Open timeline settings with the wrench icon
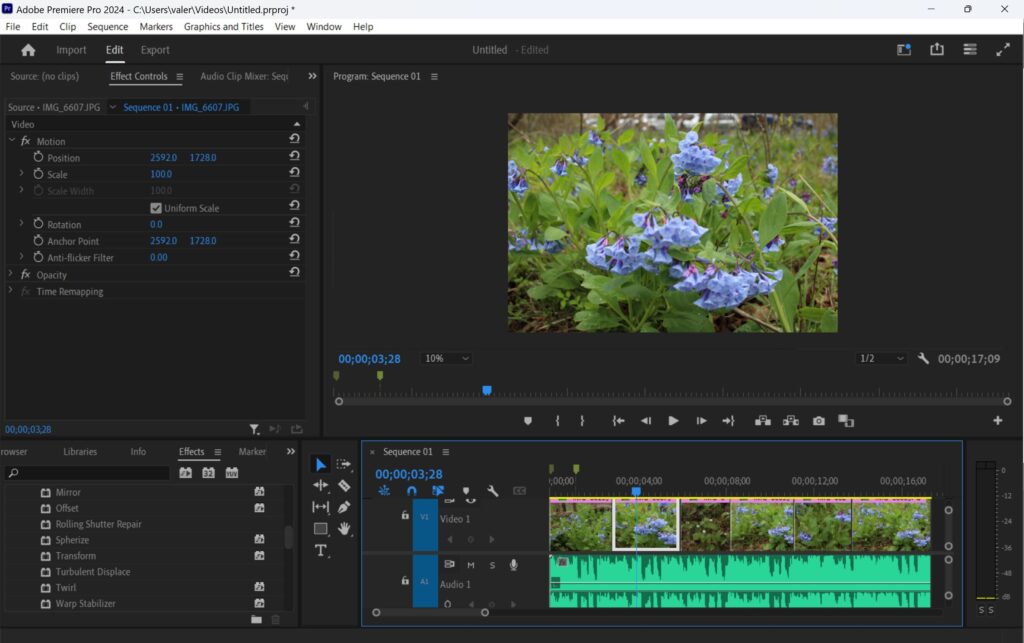Screen dimensions: 1024x643 pos(494,490)
